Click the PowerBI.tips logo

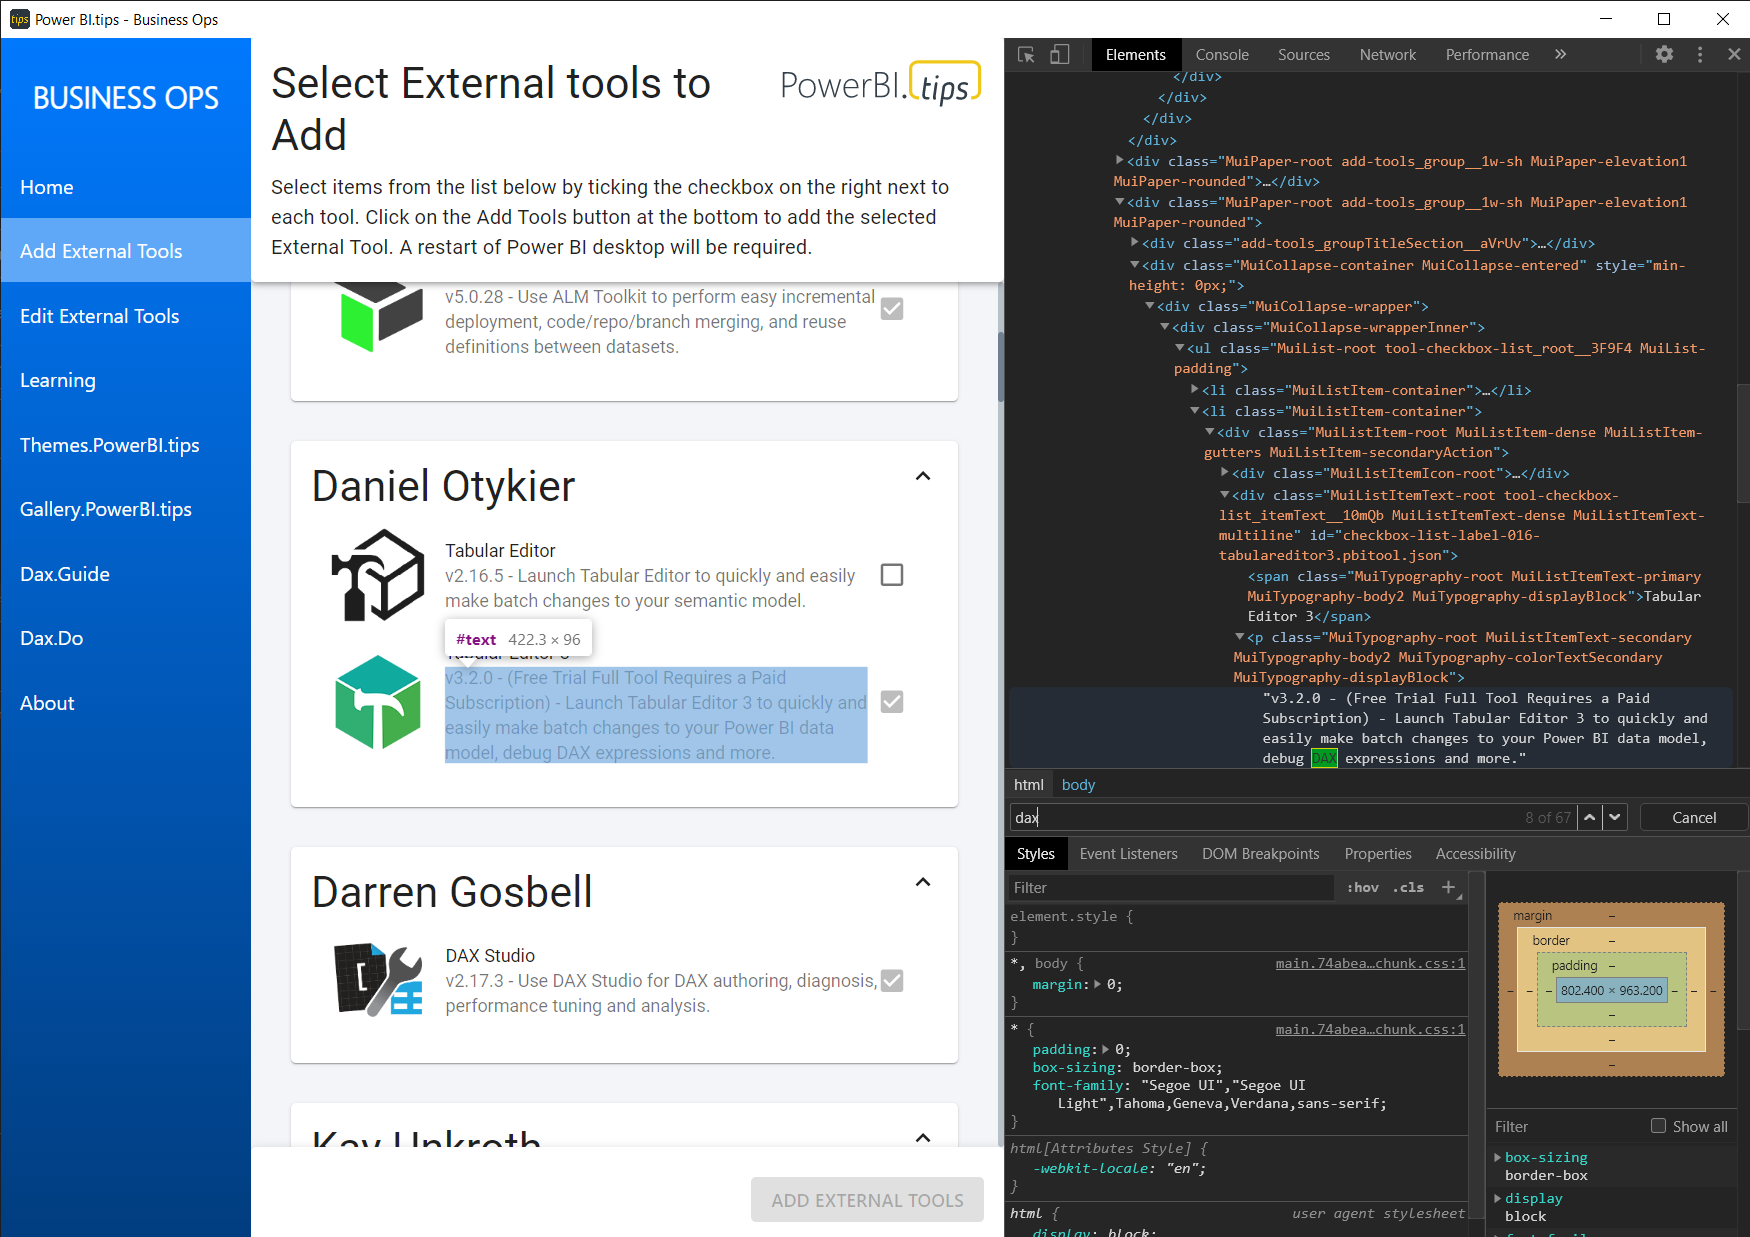click(880, 84)
